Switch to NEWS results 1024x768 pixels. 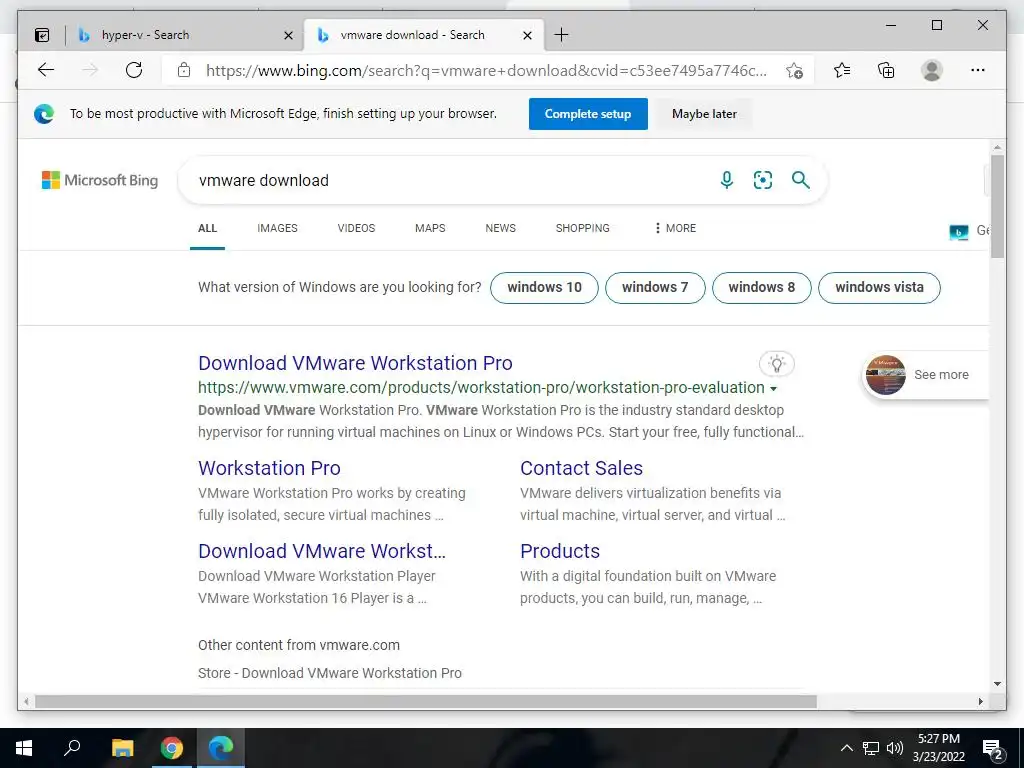(x=500, y=228)
